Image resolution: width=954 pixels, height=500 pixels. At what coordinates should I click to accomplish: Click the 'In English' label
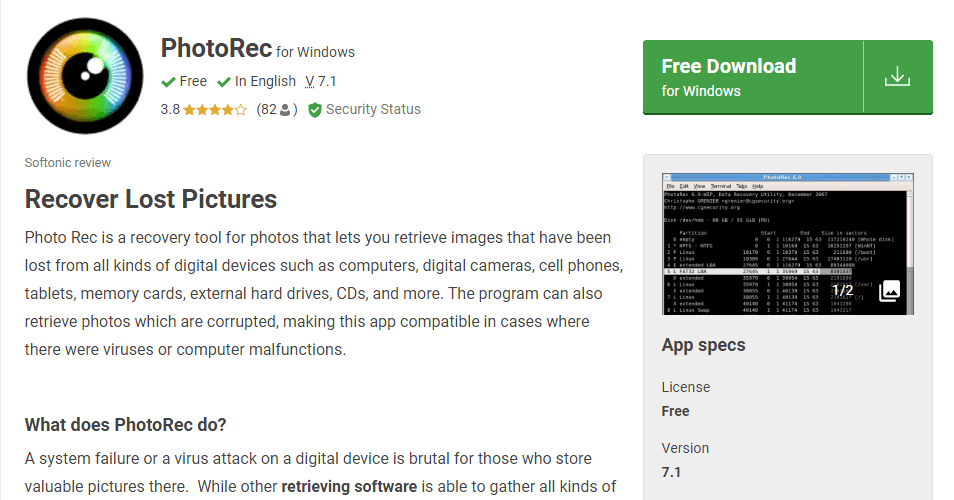(x=265, y=82)
